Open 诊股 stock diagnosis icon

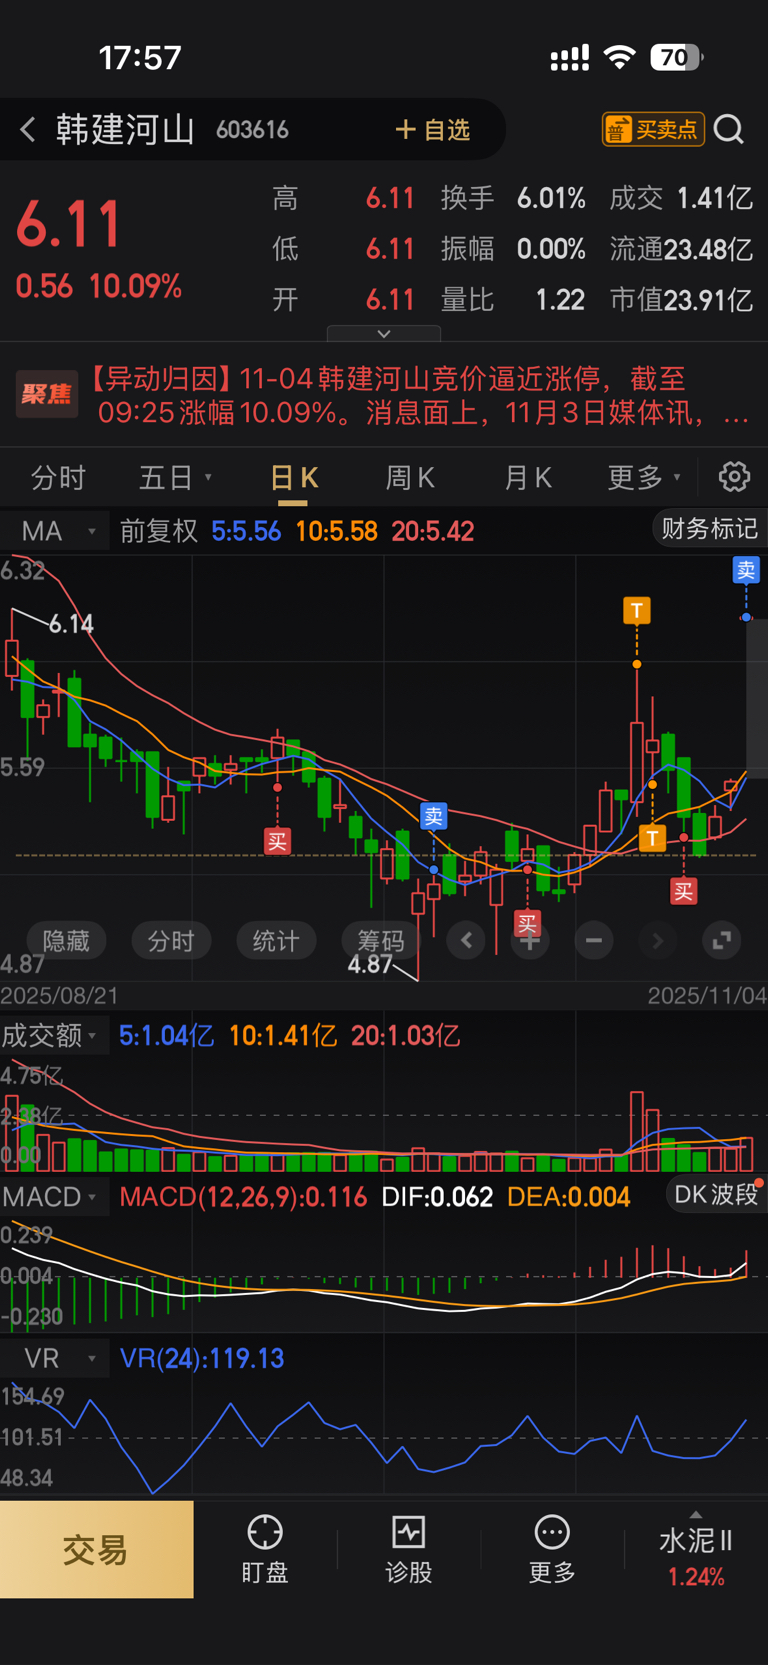click(409, 1549)
